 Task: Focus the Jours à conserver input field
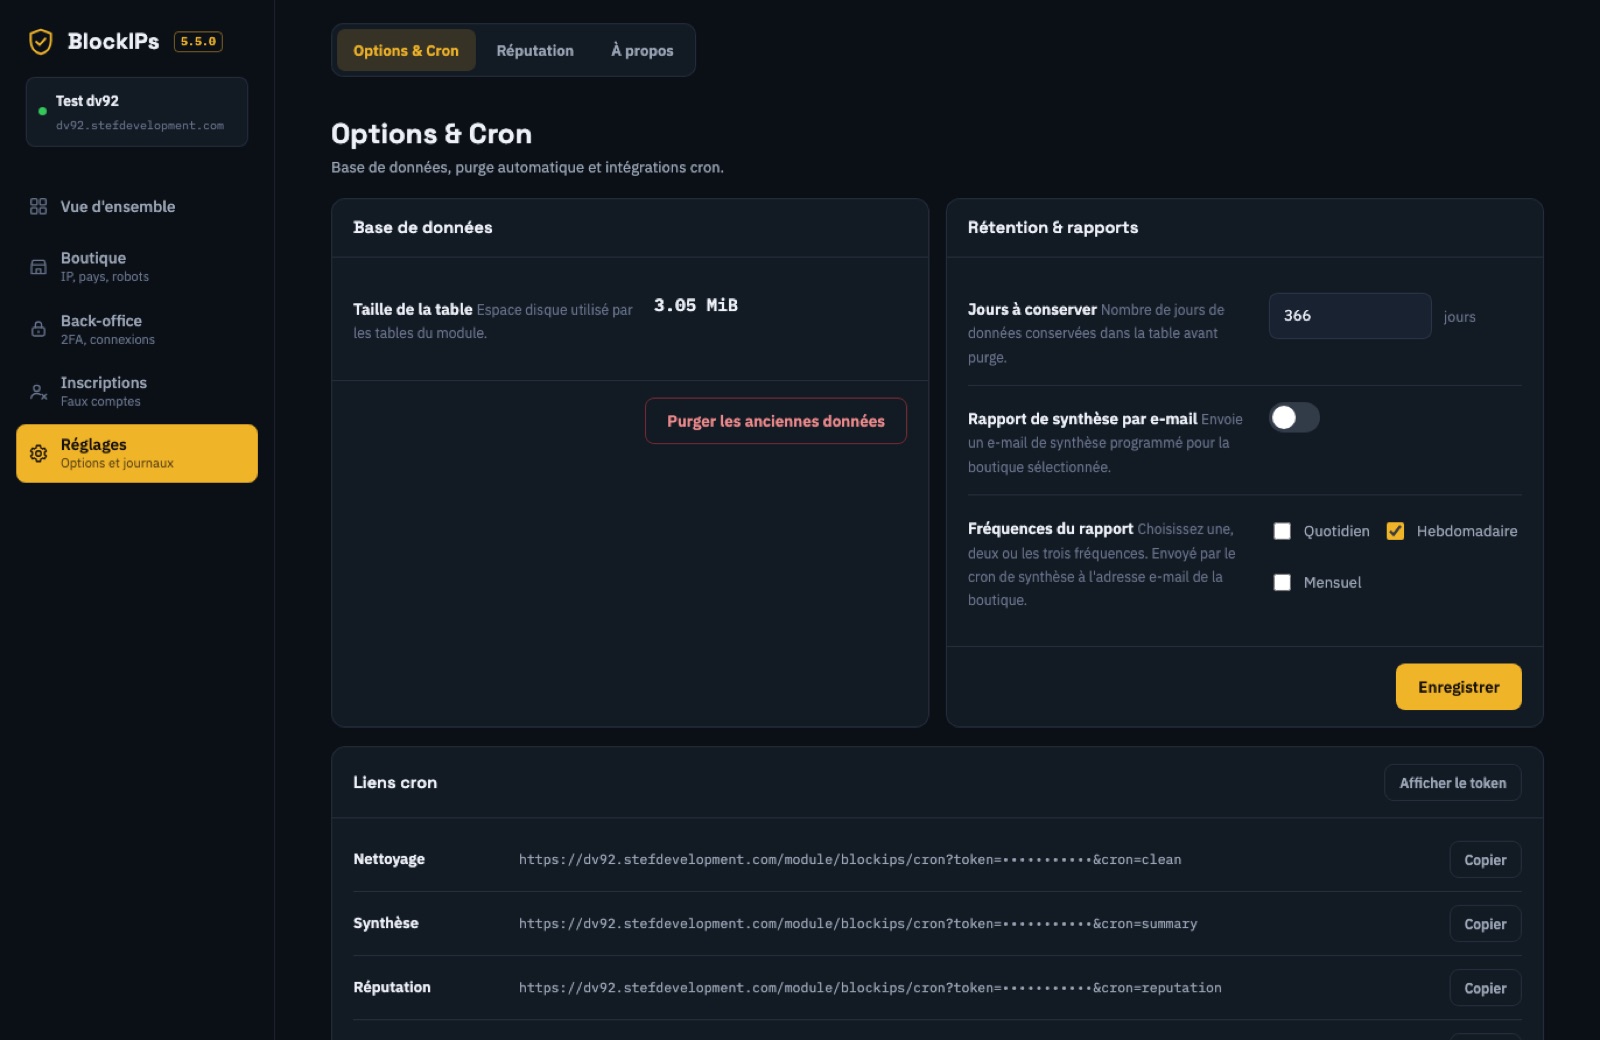point(1350,316)
